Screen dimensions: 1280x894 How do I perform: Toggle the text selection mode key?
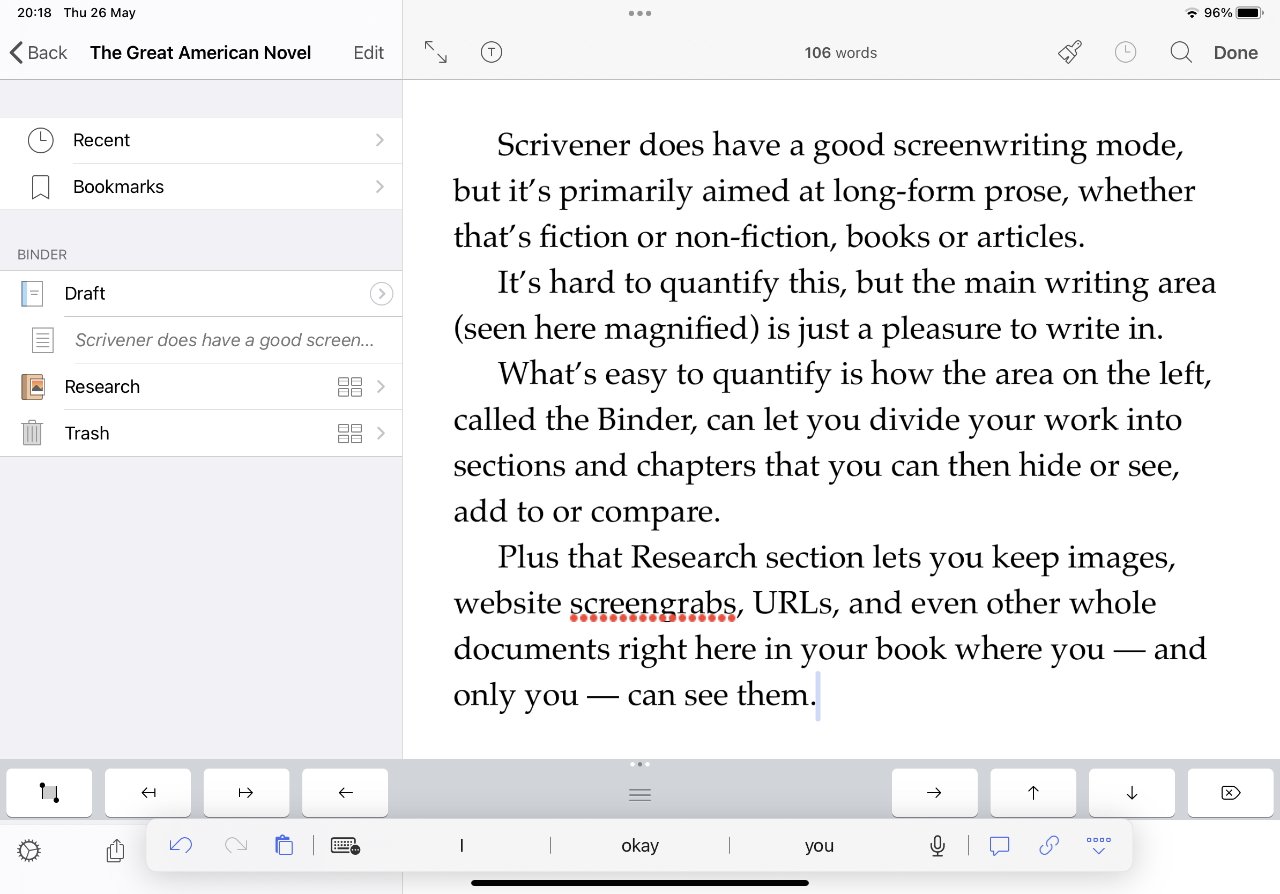(49, 793)
